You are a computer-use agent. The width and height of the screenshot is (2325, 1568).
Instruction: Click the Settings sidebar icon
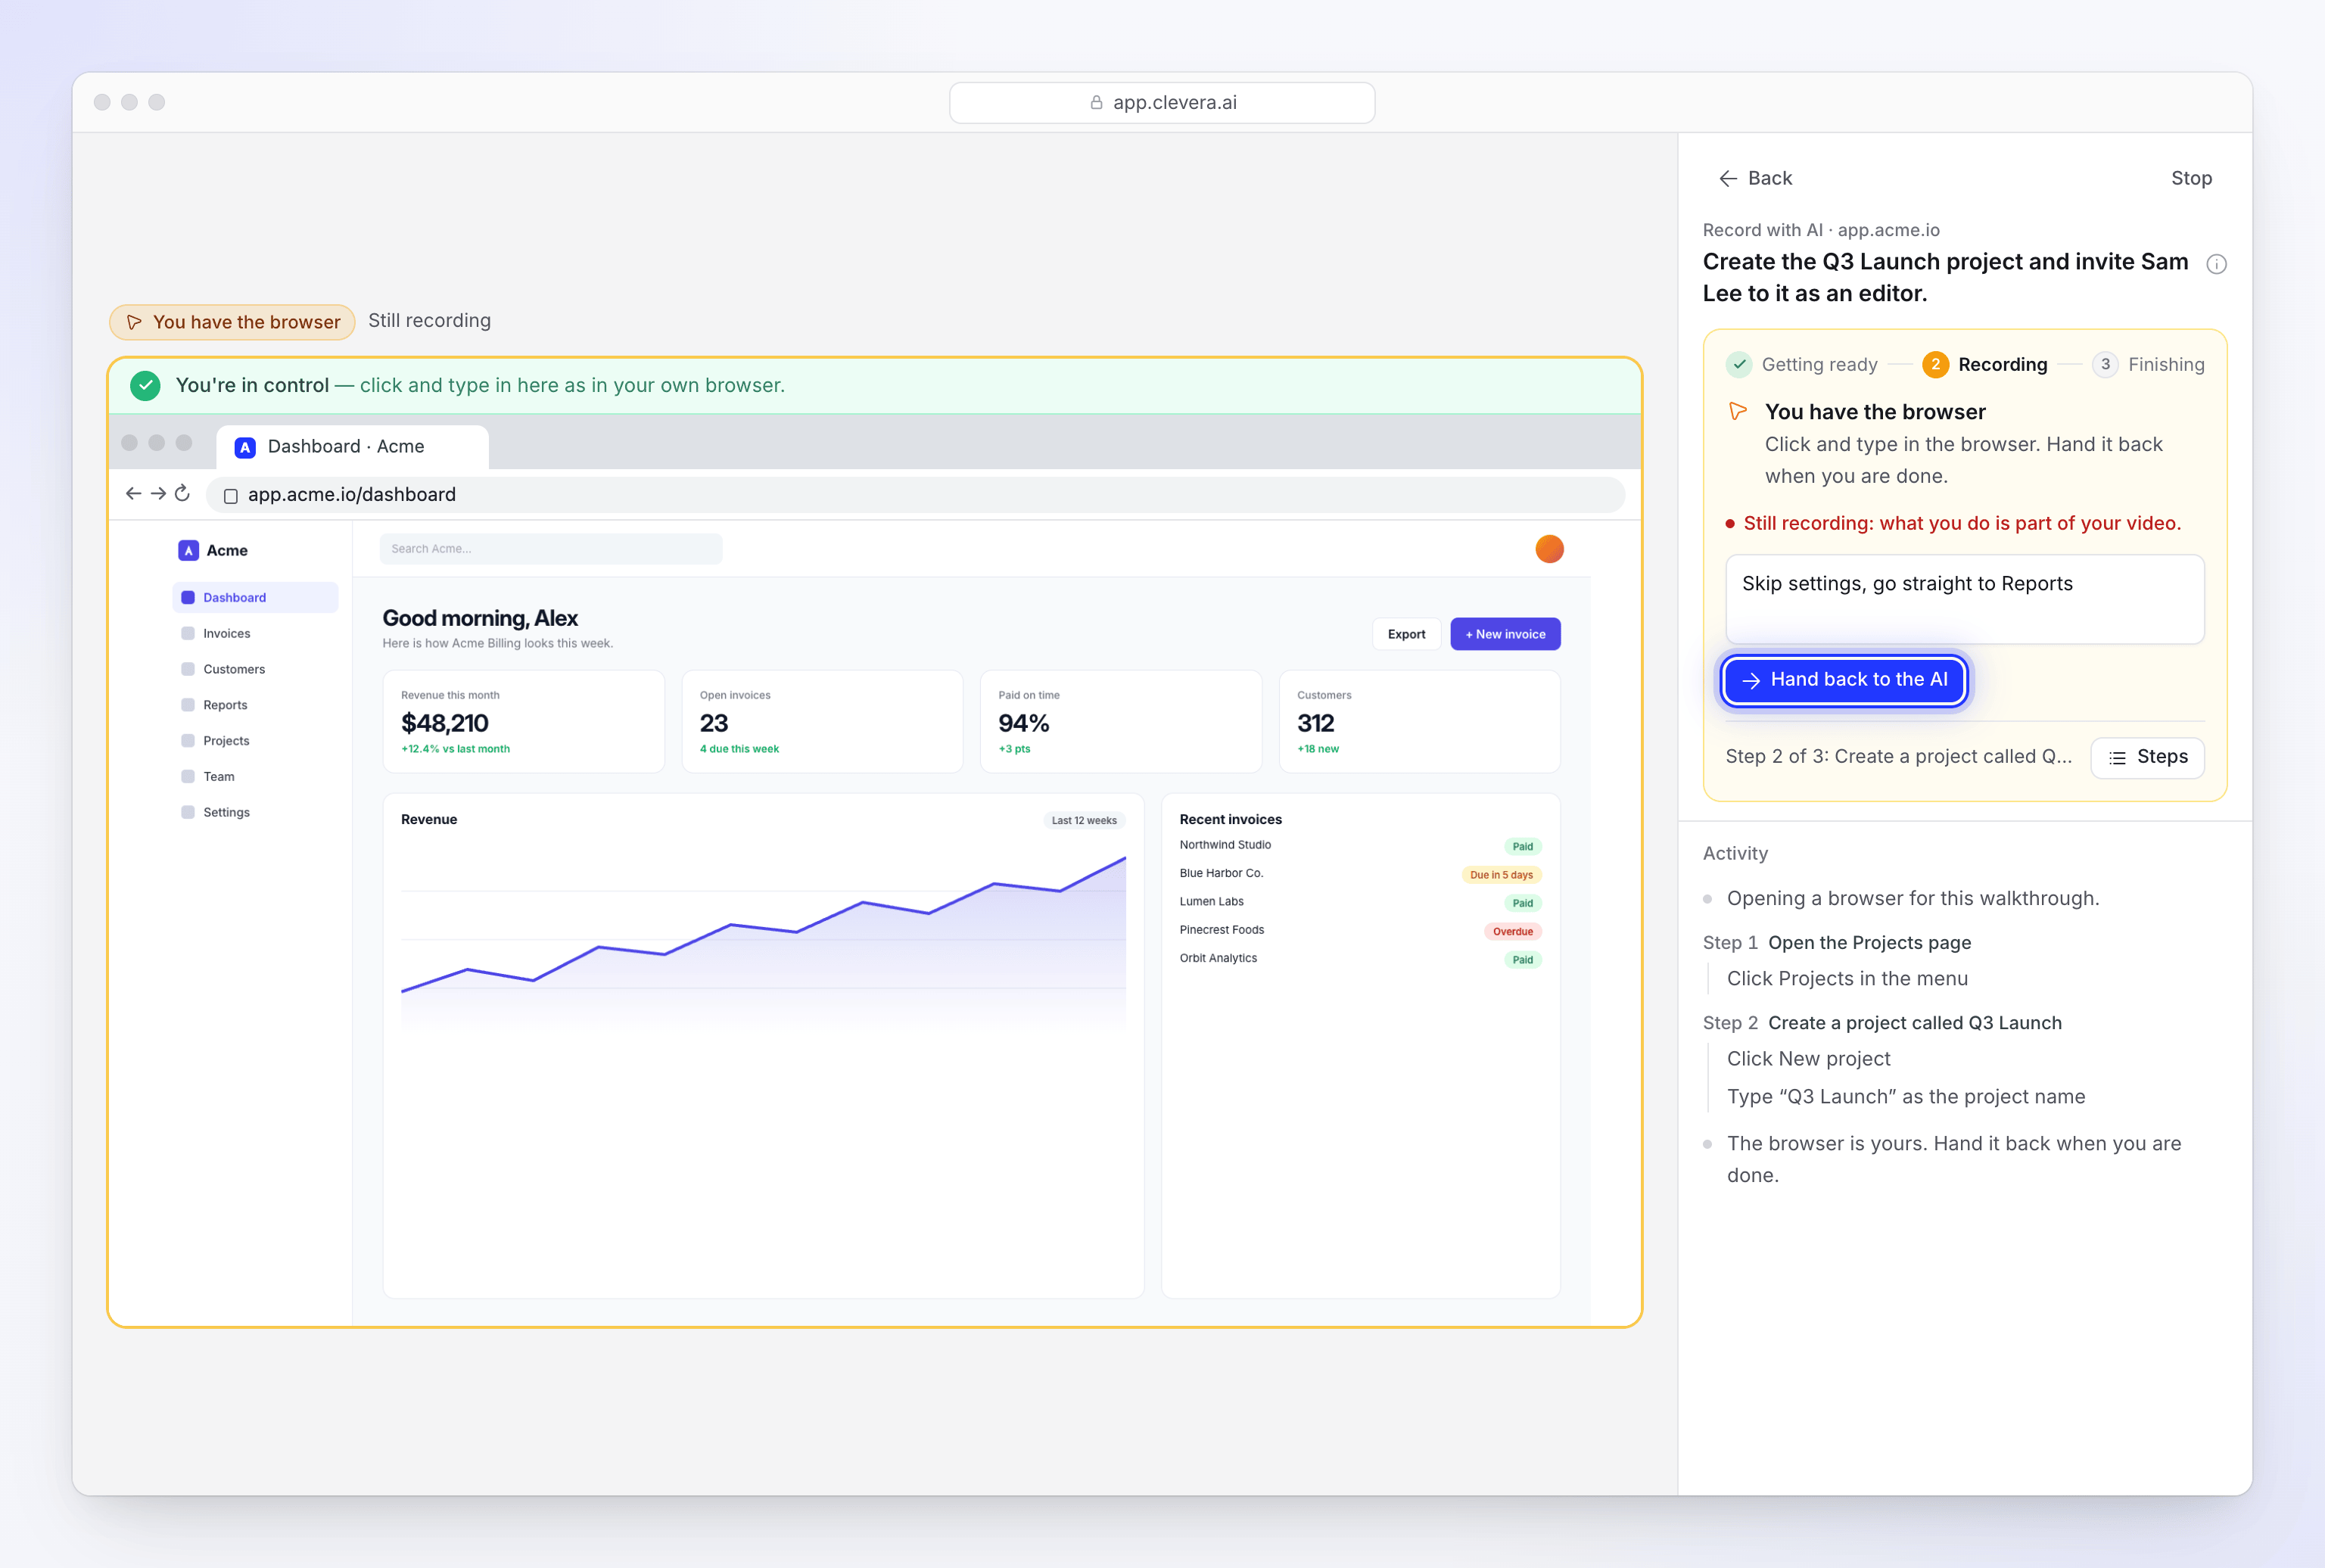[x=187, y=812]
